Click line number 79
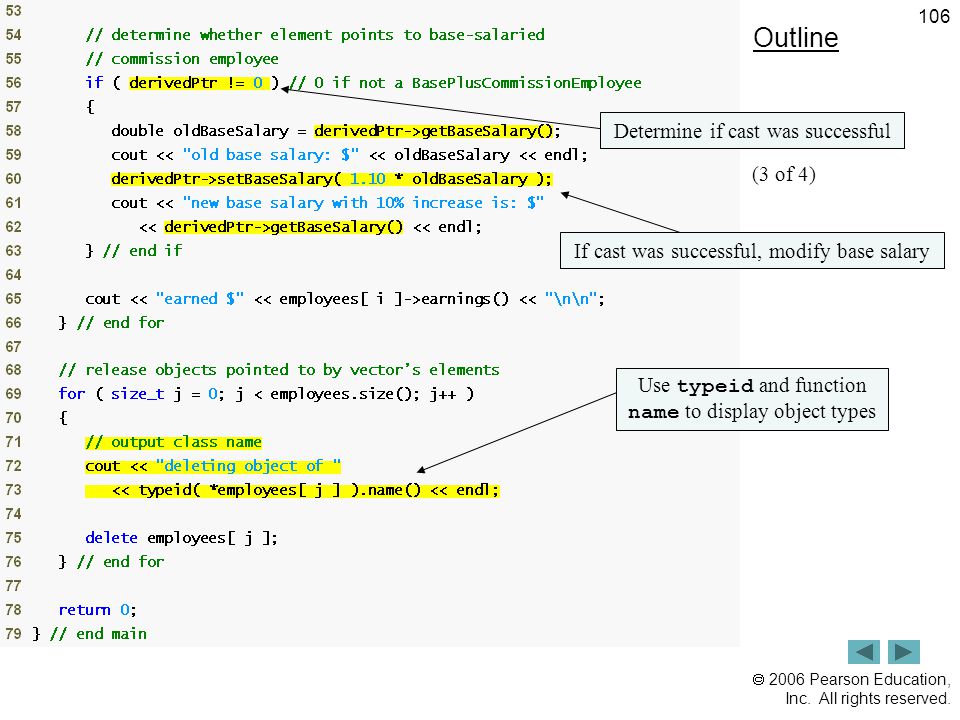This screenshot has width=960, height=720. [13, 634]
